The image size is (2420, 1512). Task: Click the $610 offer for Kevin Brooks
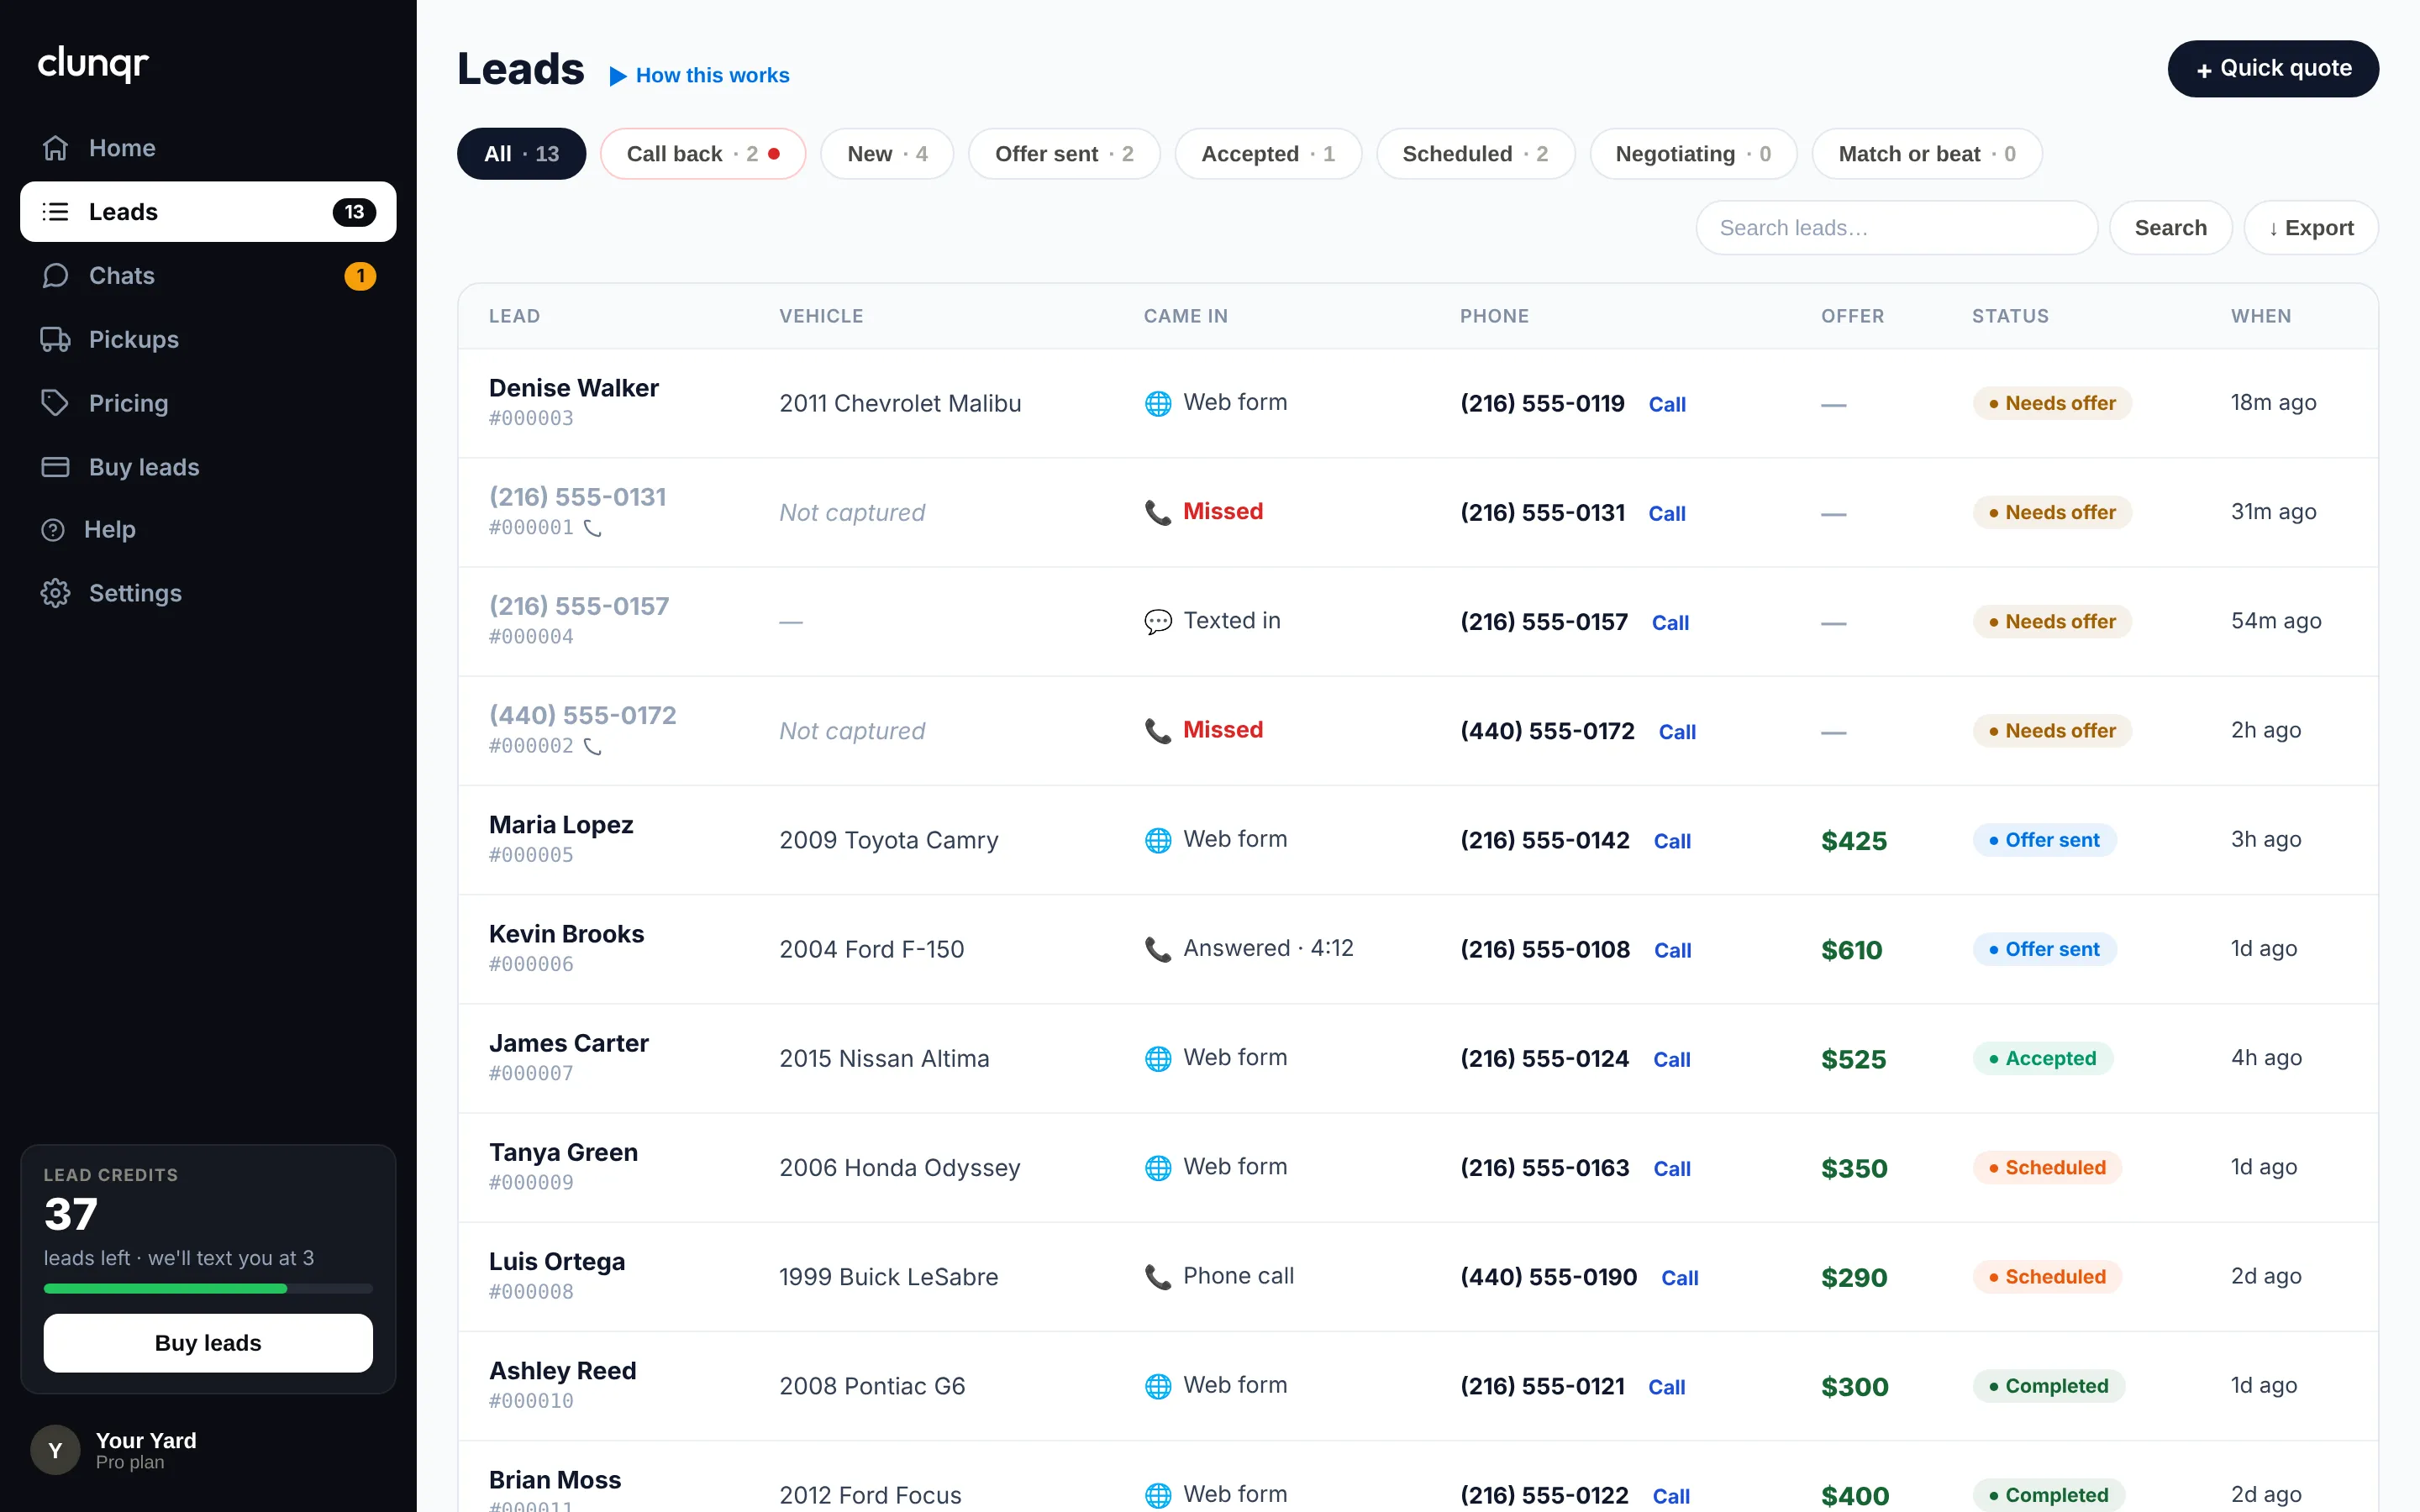1851,950
